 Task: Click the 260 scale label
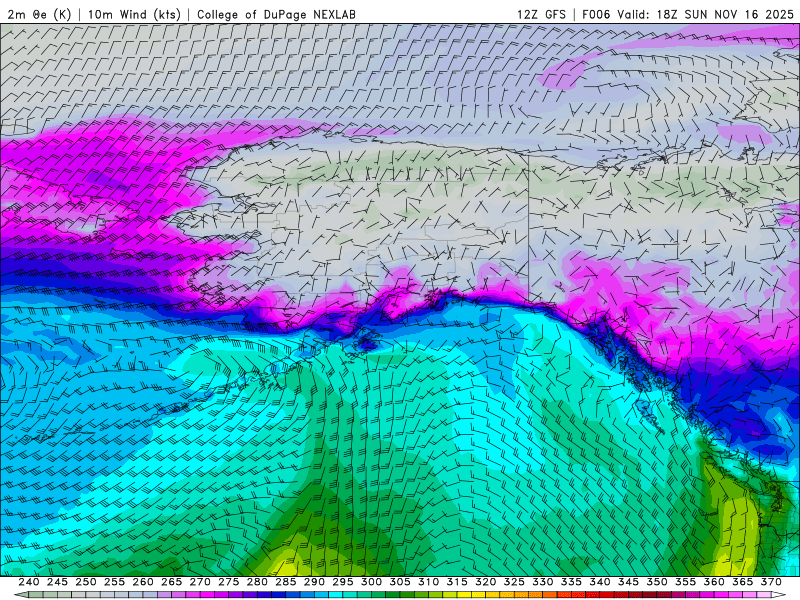(143, 582)
